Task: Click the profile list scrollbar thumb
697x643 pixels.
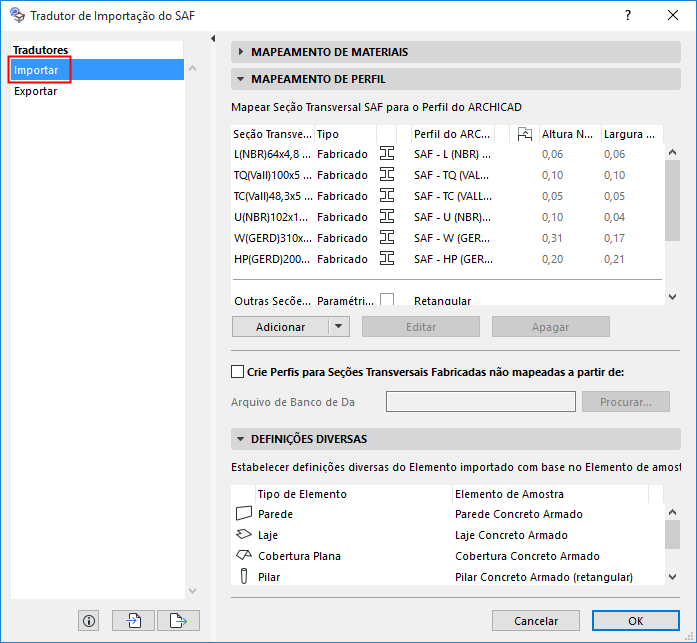Action: point(673,200)
